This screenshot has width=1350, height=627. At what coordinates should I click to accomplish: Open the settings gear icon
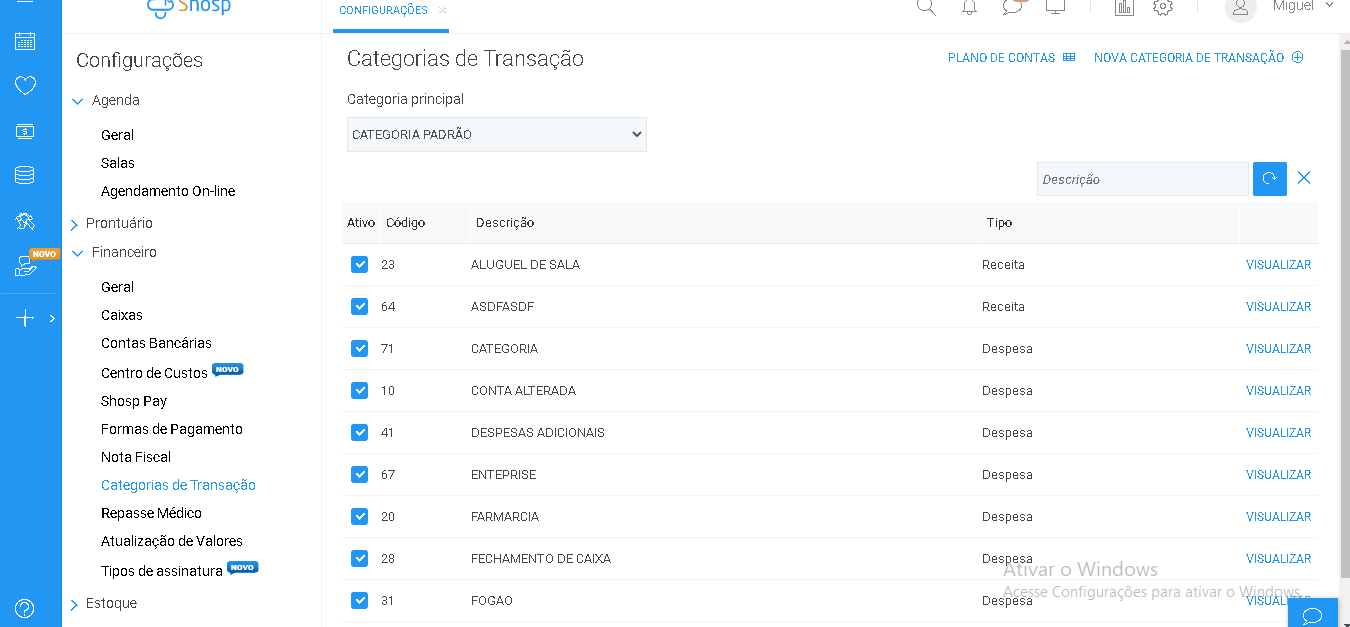[1162, 7]
